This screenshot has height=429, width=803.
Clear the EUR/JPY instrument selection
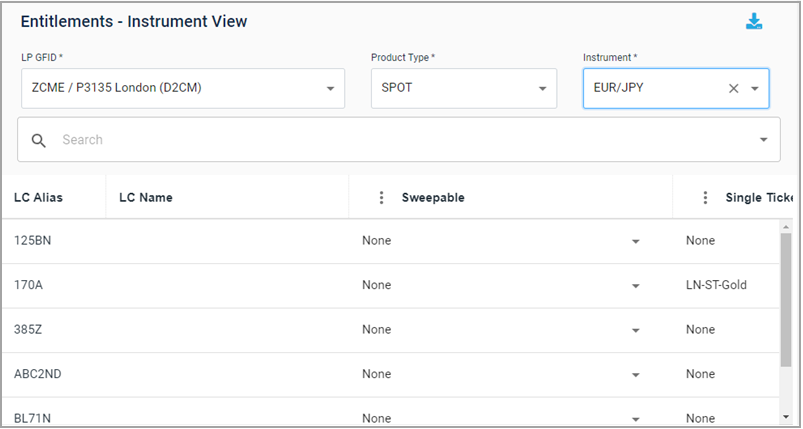pos(733,89)
